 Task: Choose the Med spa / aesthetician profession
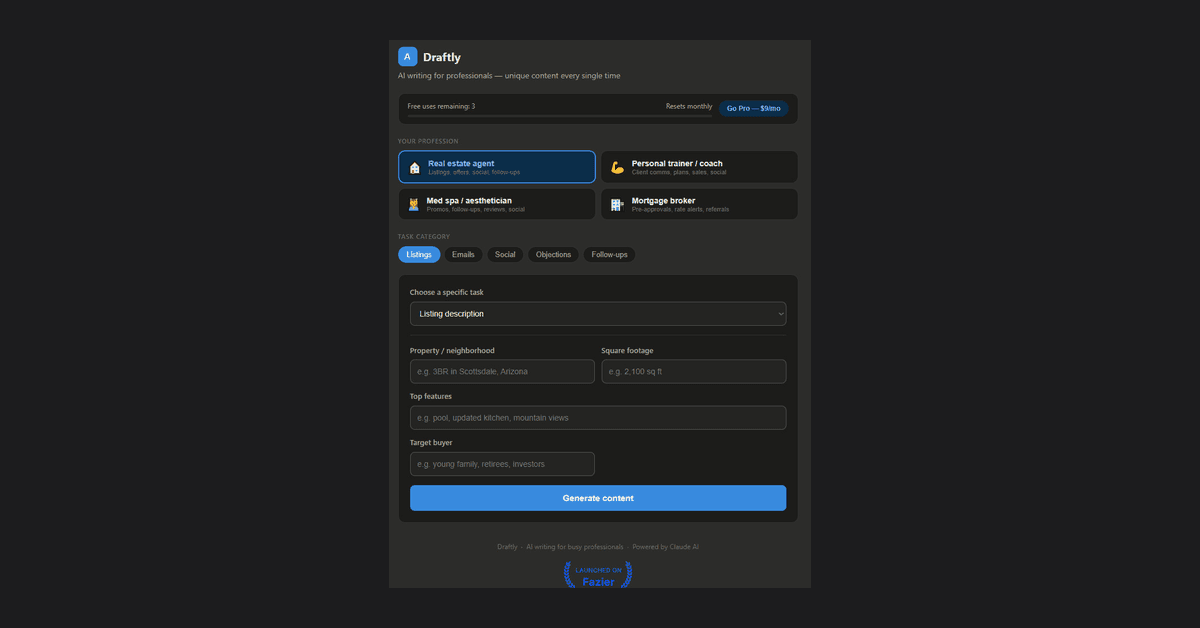coord(497,204)
